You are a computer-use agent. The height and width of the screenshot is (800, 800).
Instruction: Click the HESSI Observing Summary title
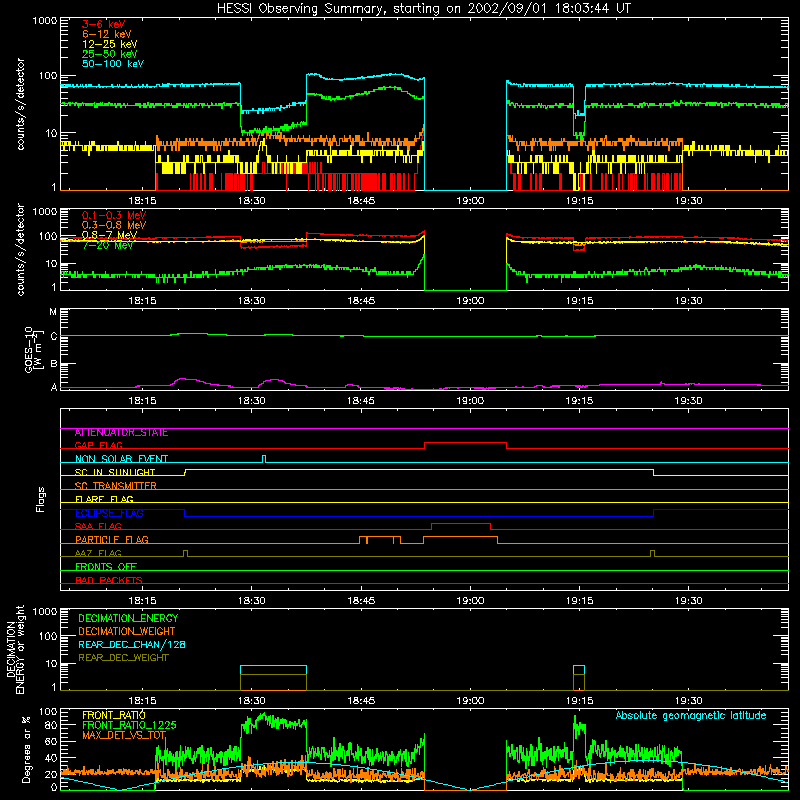tap(423, 9)
